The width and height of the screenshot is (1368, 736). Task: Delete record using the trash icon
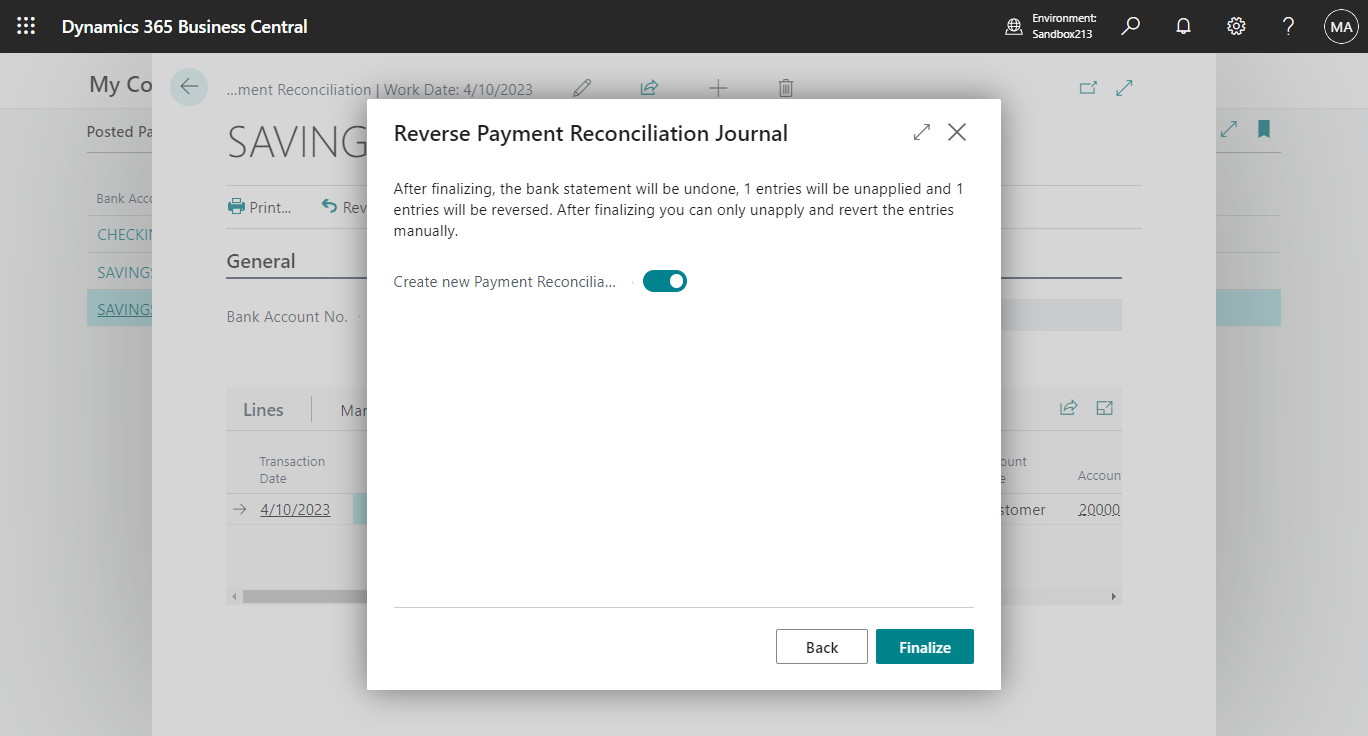785,88
